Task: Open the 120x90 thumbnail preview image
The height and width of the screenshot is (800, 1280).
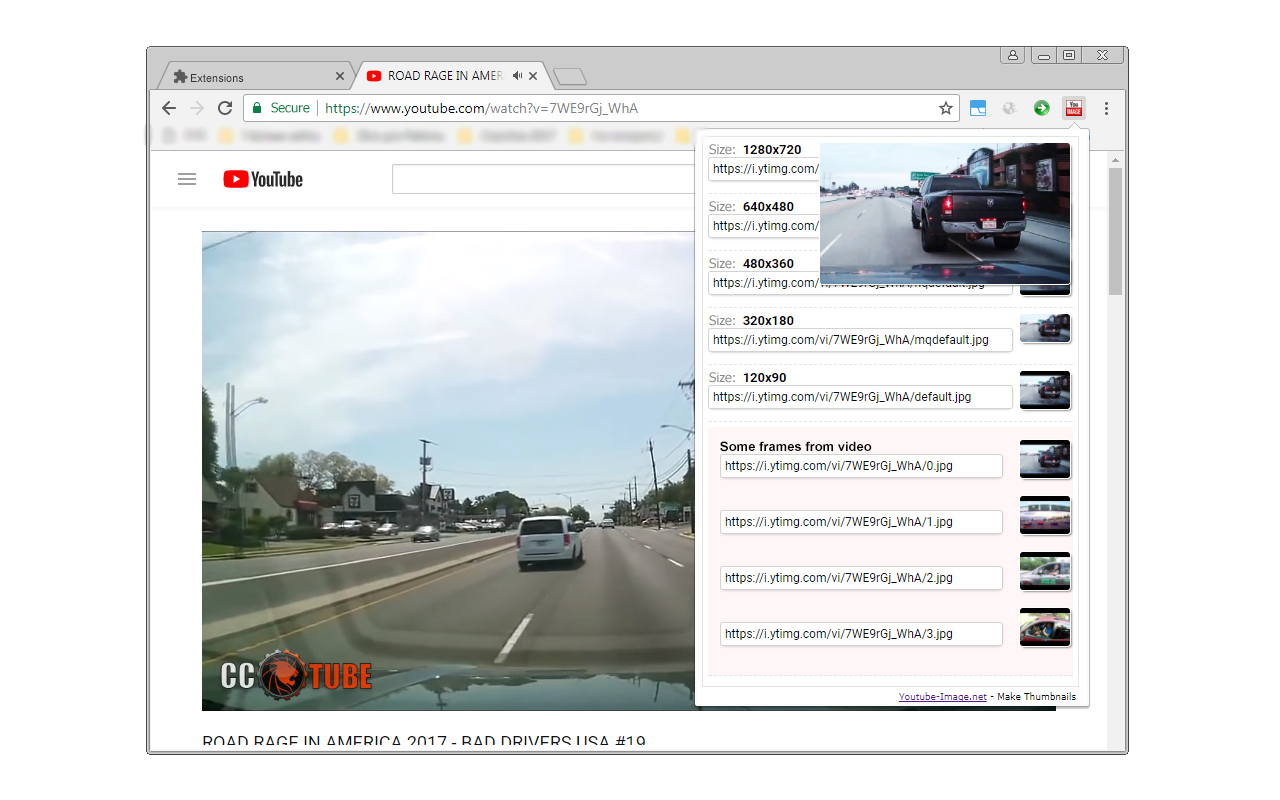Action: [1045, 390]
